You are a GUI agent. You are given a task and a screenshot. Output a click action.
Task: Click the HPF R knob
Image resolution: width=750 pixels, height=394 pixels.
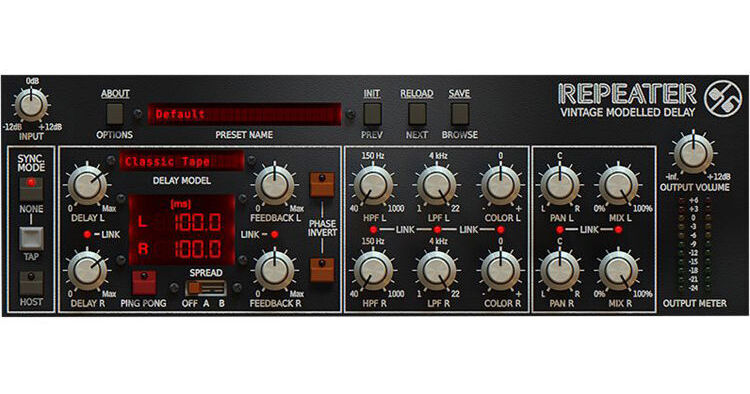pyautogui.click(x=373, y=271)
